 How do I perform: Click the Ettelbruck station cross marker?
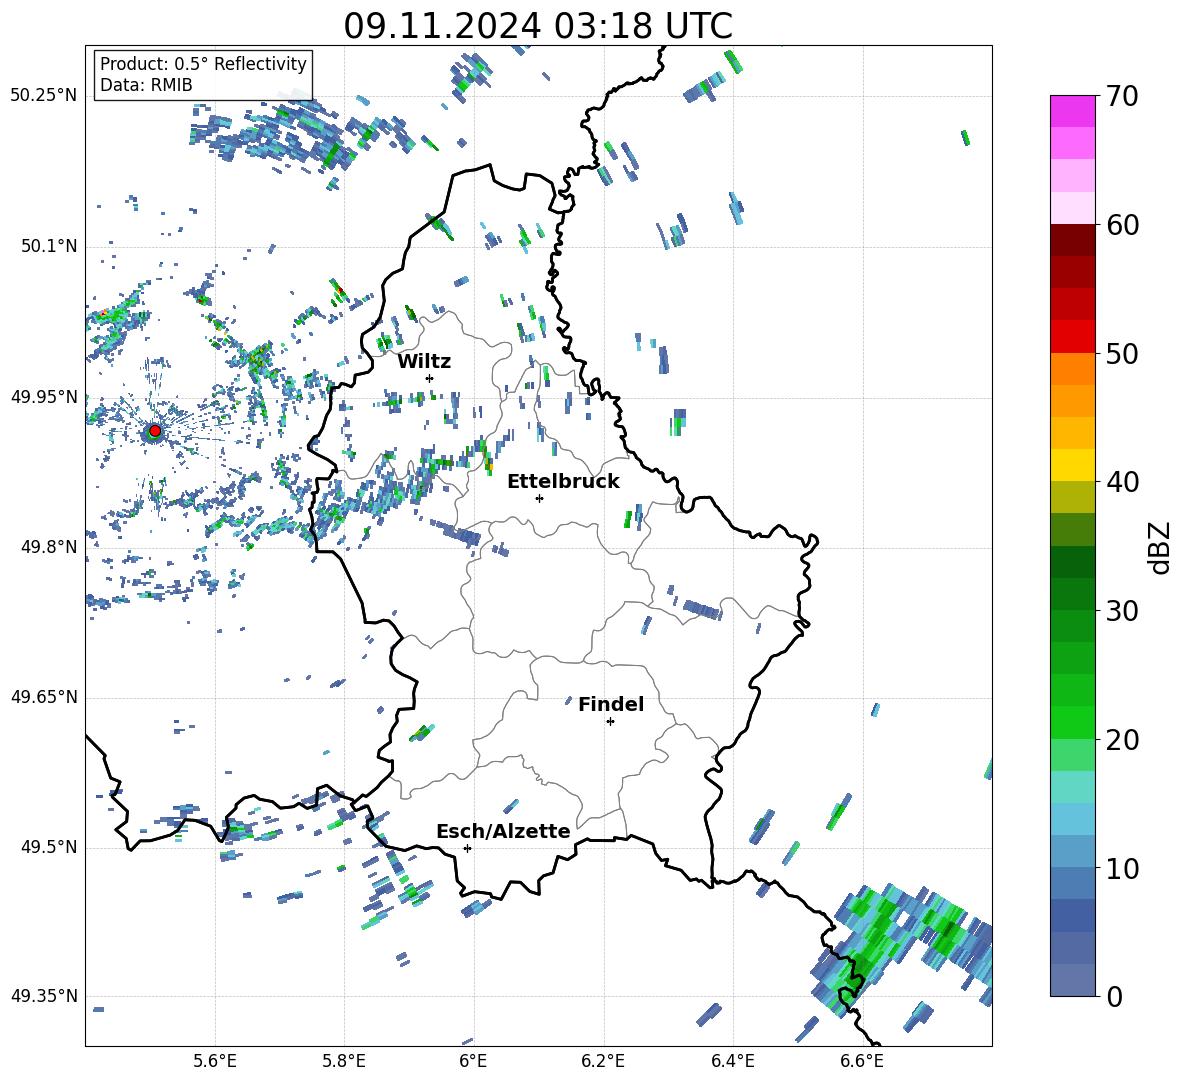pos(539,498)
